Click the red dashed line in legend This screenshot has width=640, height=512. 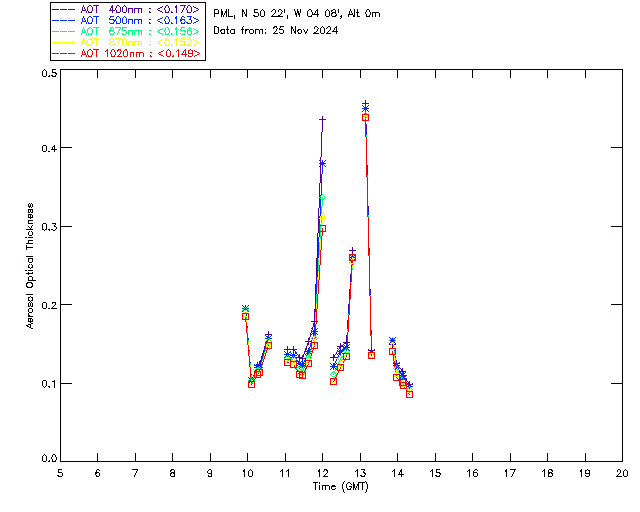tap(64, 53)
